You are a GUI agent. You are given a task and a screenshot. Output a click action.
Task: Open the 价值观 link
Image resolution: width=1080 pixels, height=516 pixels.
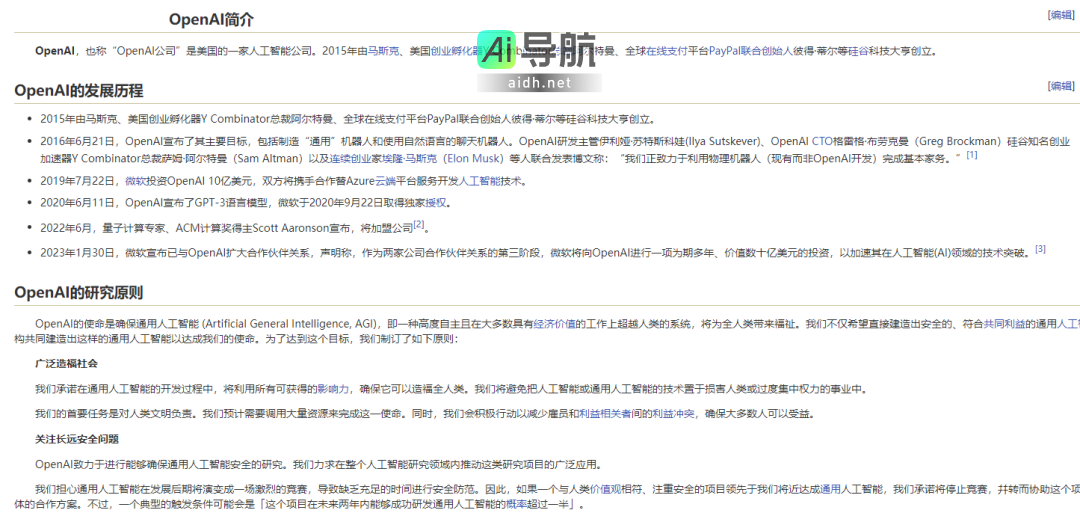pyautogui.click(x=606, y=489)
